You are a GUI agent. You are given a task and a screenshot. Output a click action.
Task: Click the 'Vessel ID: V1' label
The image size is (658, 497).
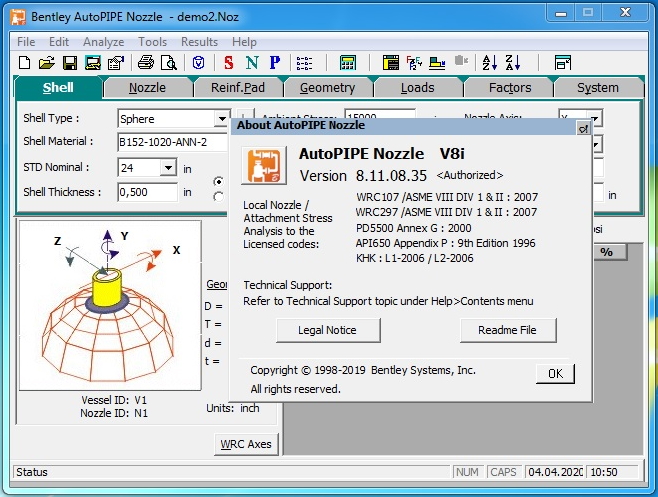coord(114,400)
